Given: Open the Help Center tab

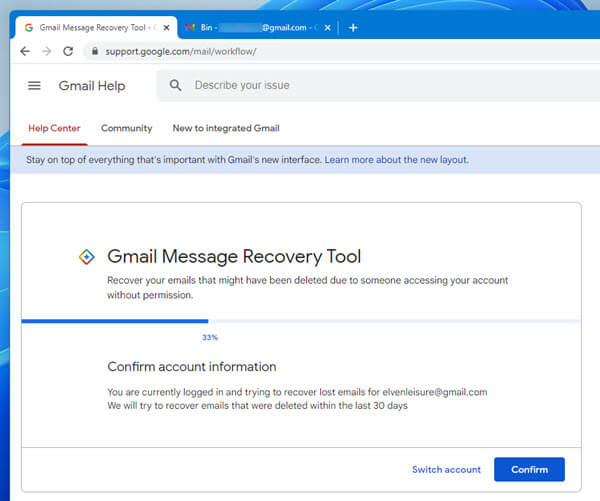Looking at the screenshot, I should 54,128.
